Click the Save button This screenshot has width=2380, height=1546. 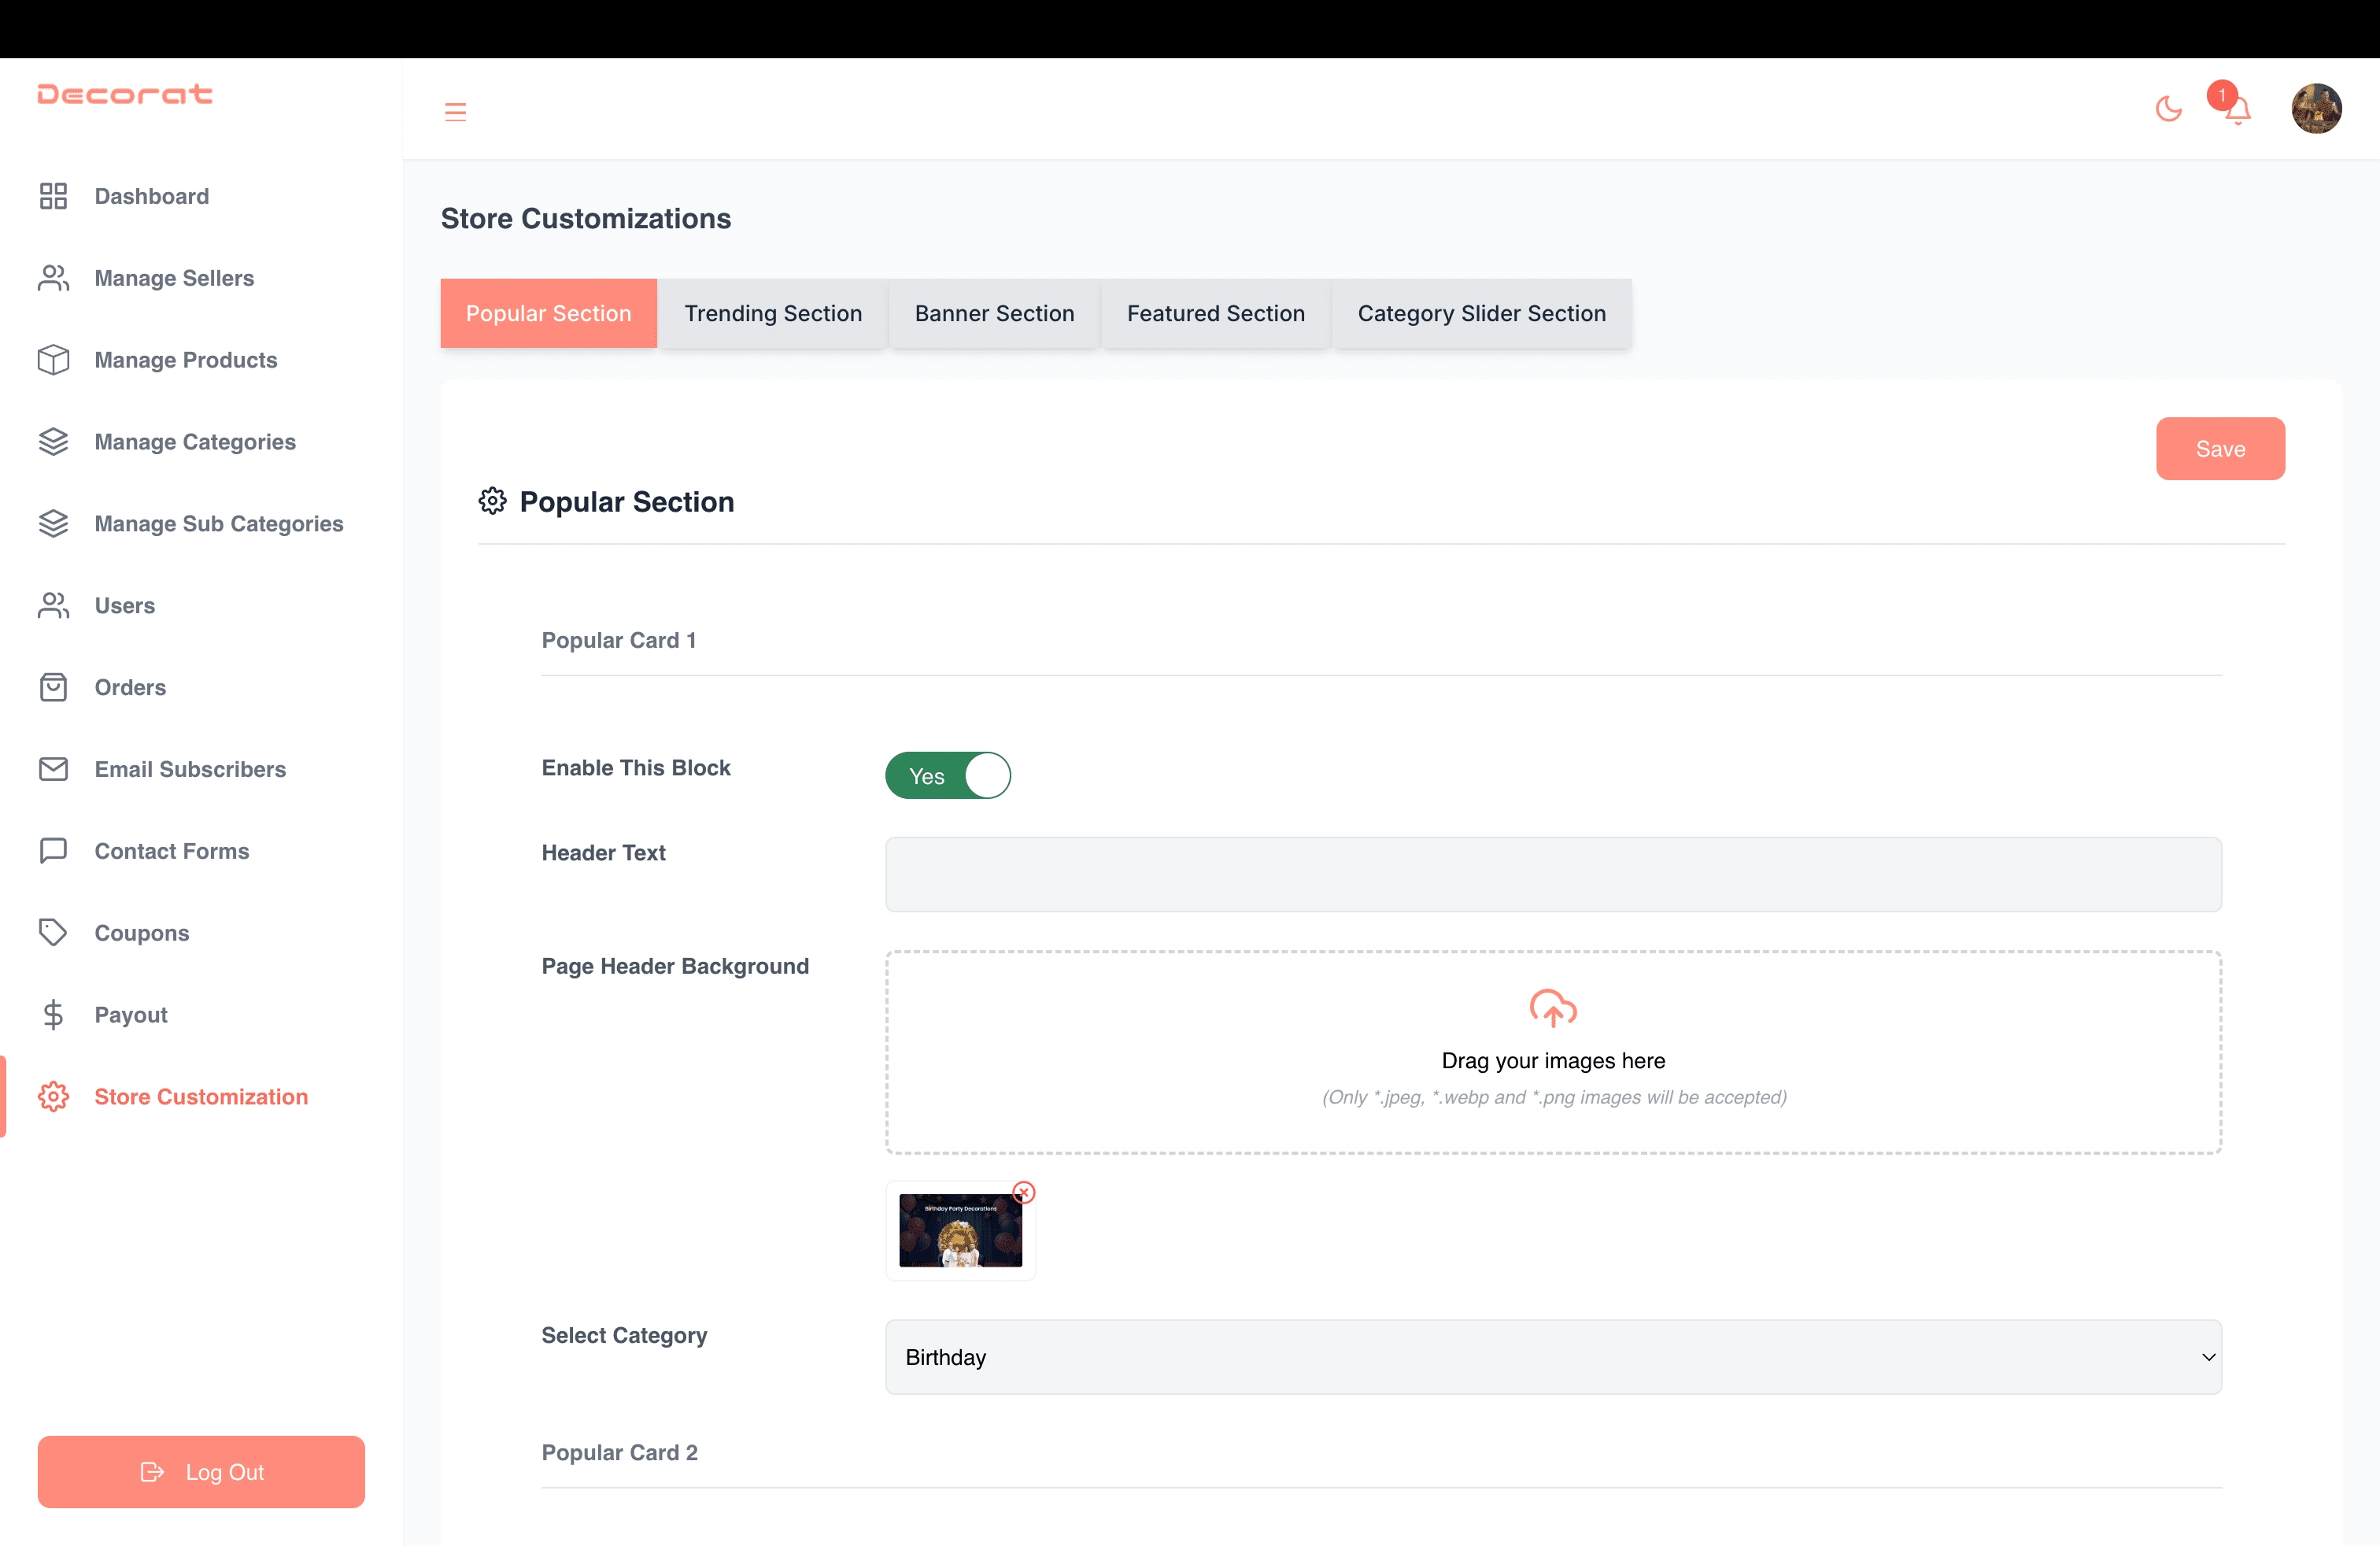click(x=2220, y=449)
